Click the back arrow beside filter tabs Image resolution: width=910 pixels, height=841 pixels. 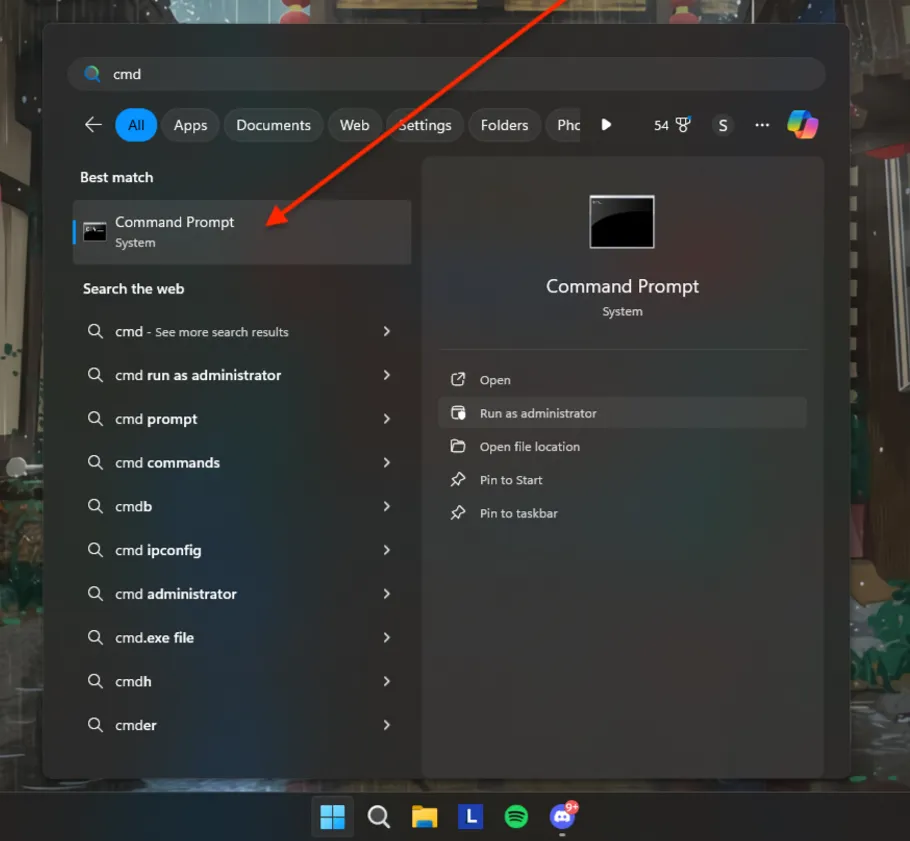93,125
